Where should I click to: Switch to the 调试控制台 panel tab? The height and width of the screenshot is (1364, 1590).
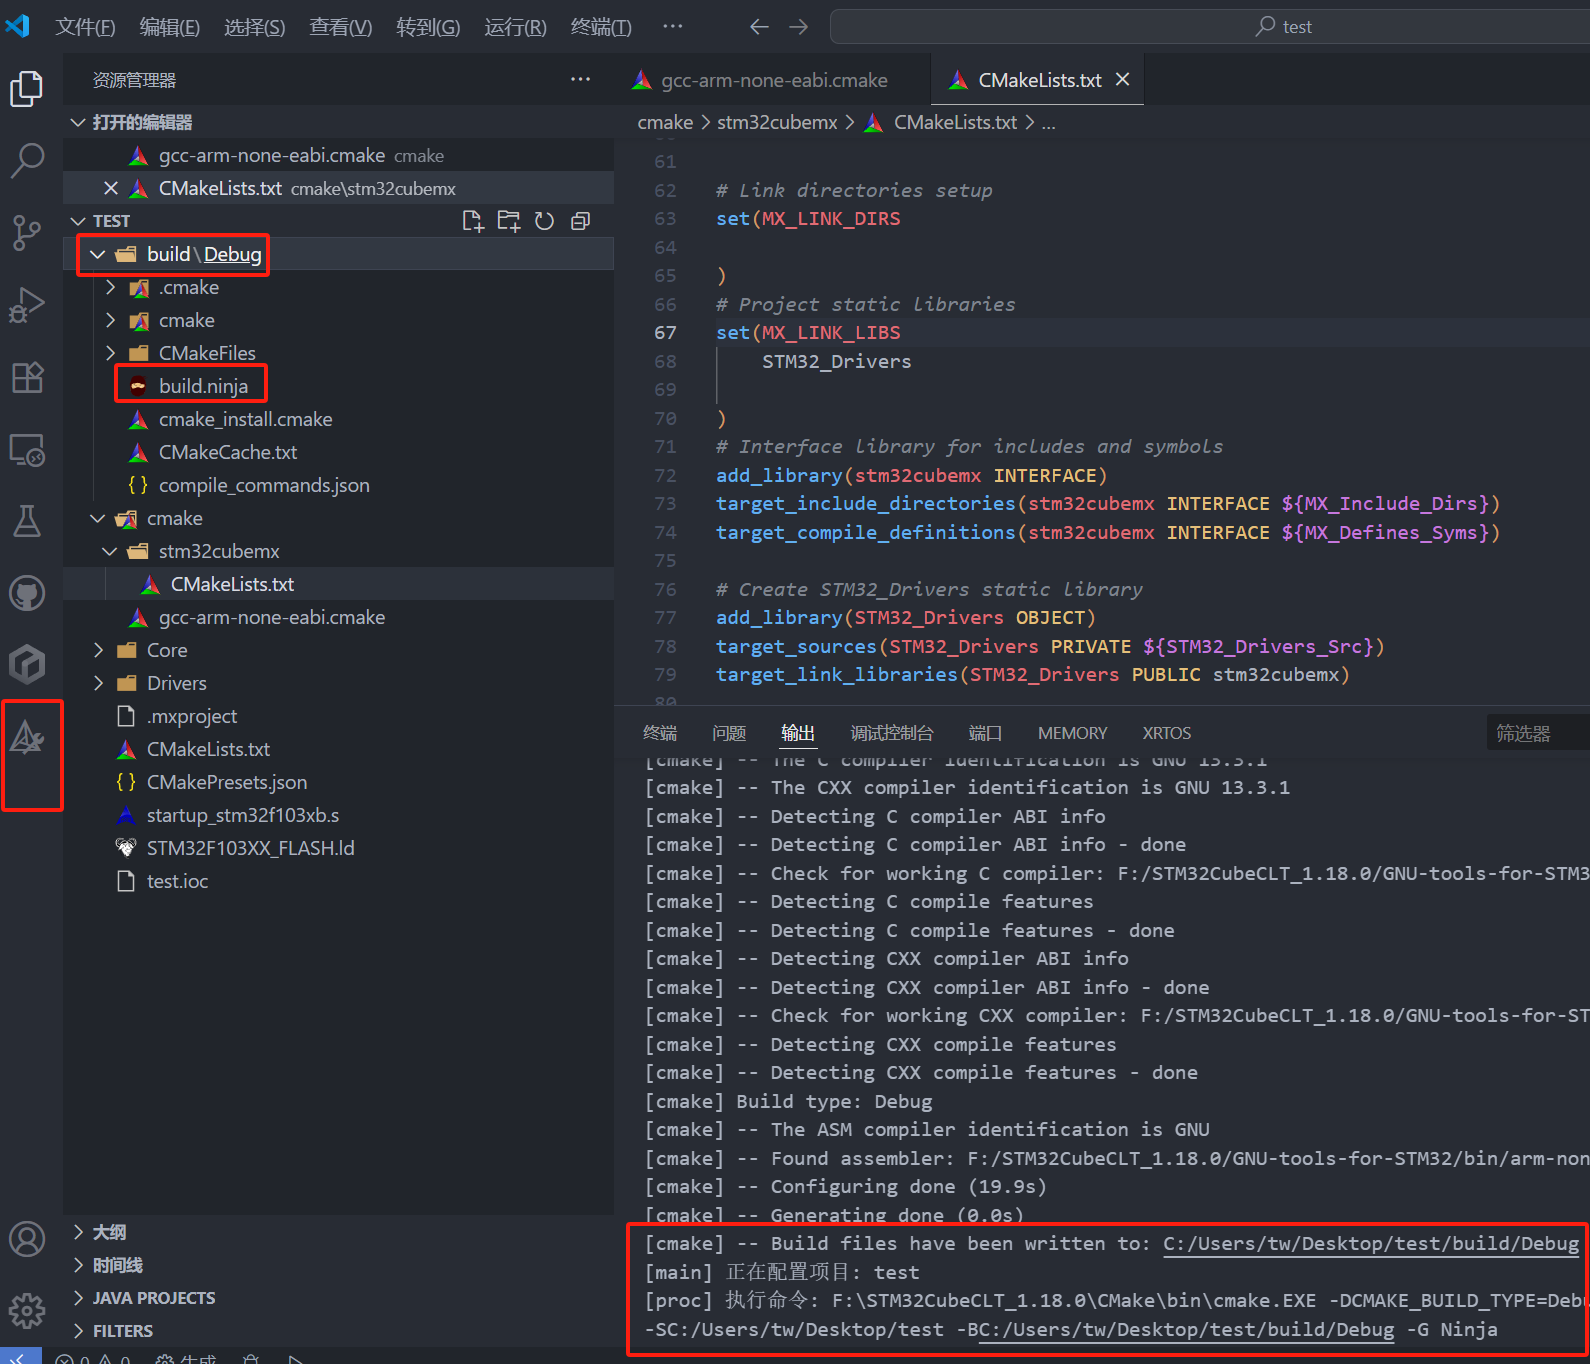click(892, 733)
